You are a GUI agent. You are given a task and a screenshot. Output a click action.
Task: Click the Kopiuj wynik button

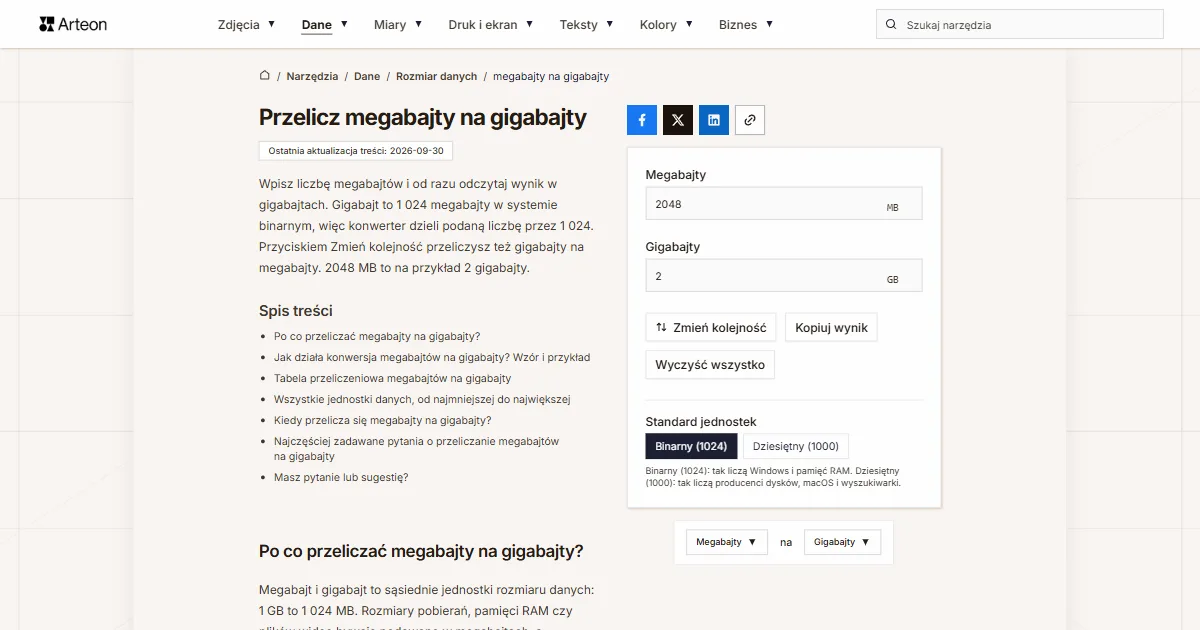[x=831, y=327]
